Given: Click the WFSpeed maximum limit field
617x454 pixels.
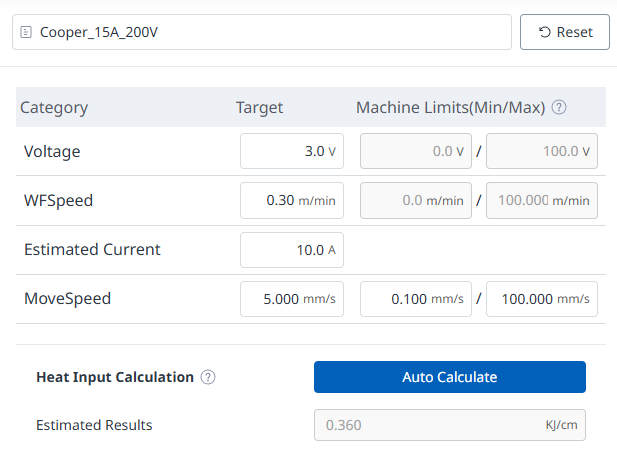Looking at the screenshot, I should click(541, 200).
